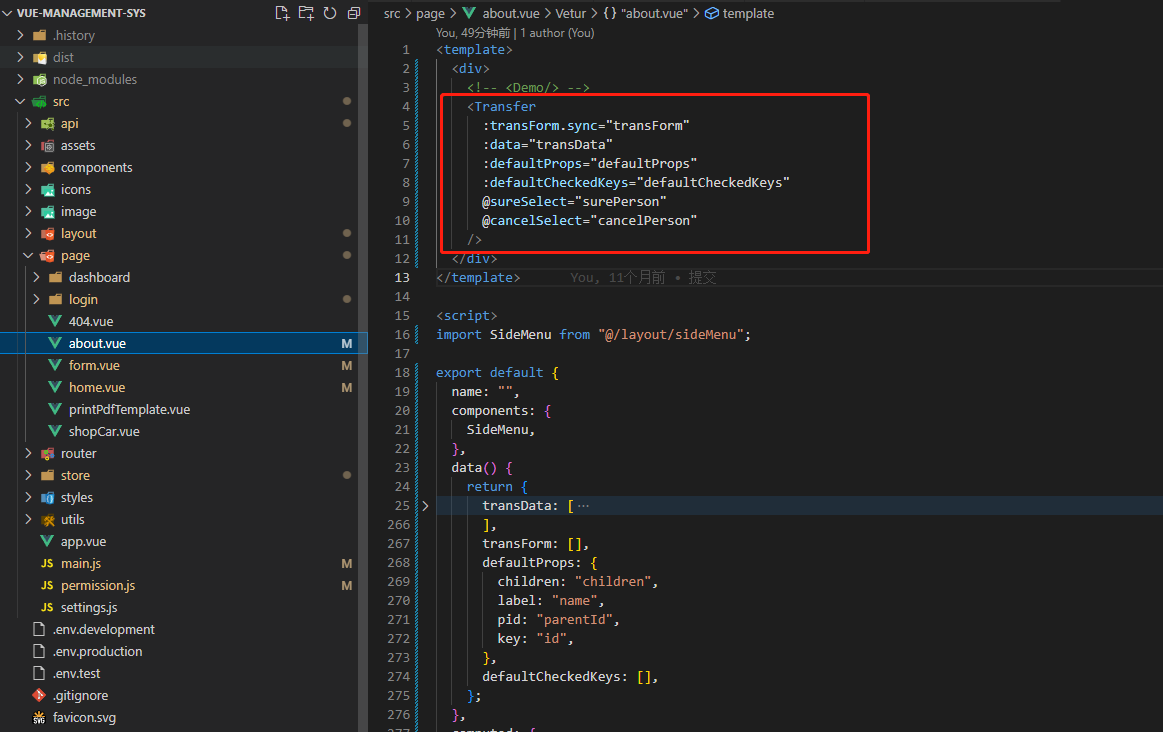1163x732 pixels.
Task: Open permission.js file
Action: click(98, 585)
